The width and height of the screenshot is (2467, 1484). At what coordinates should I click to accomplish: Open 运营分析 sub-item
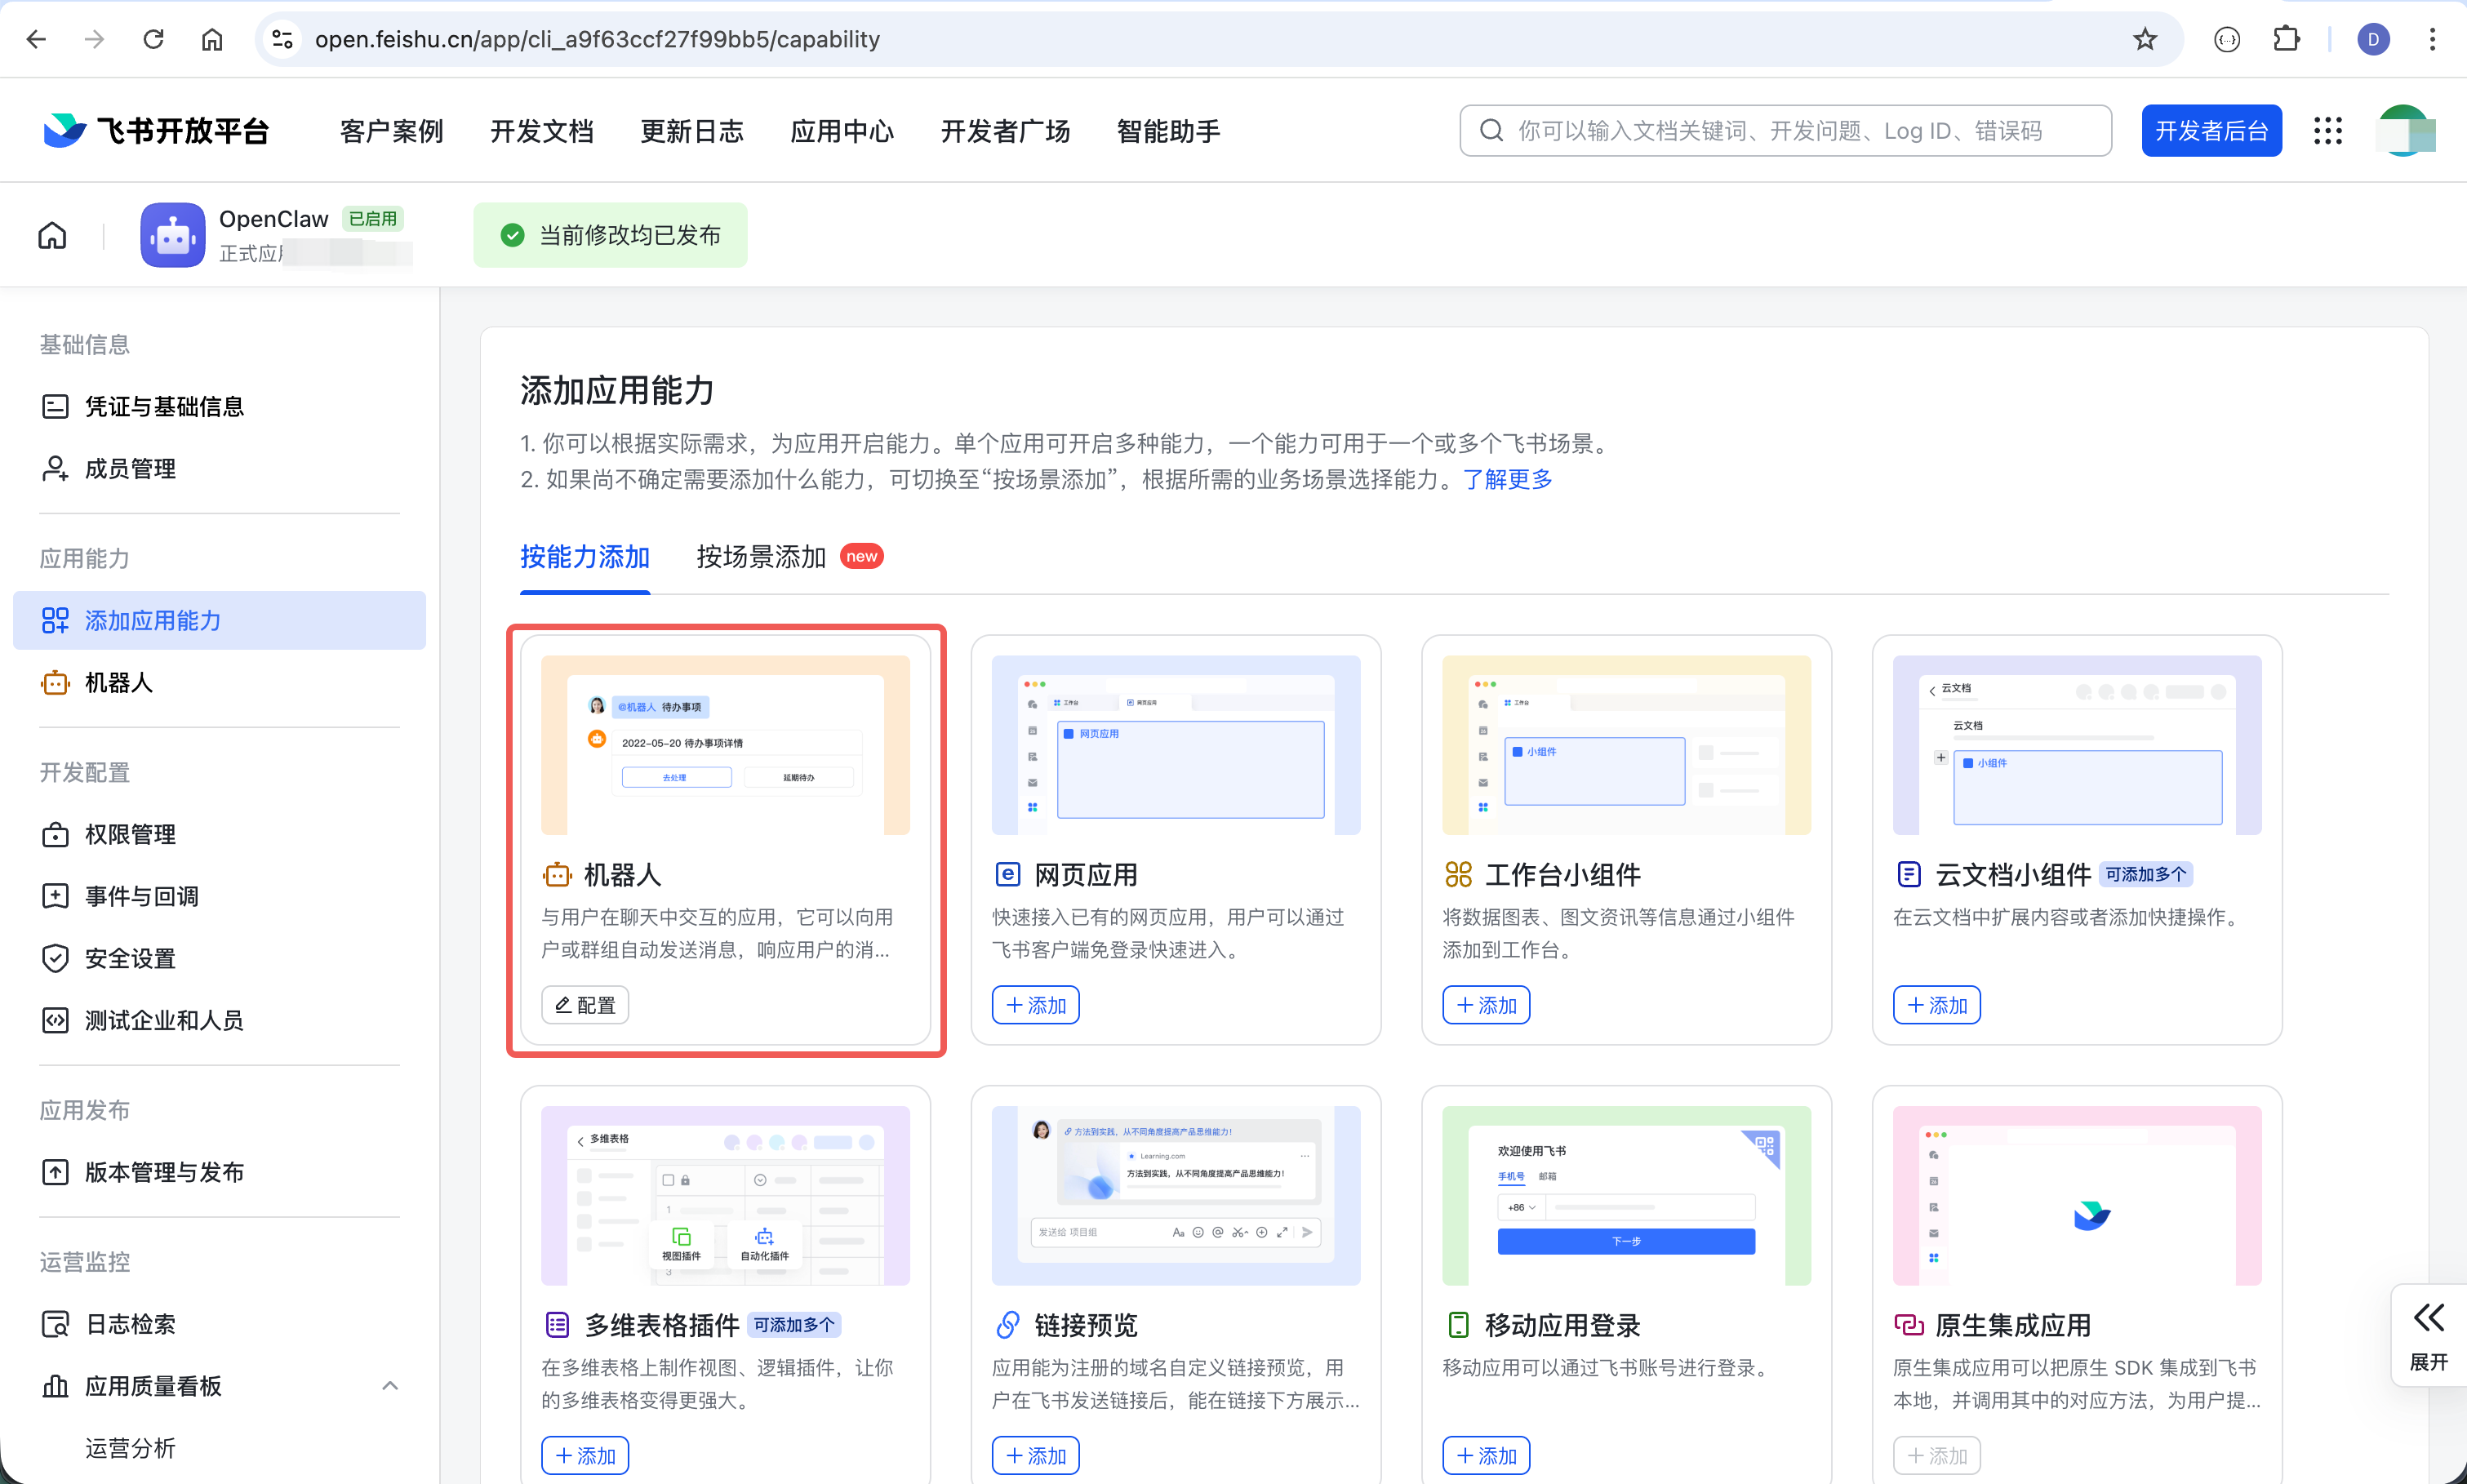click(x=130, y=1448)
